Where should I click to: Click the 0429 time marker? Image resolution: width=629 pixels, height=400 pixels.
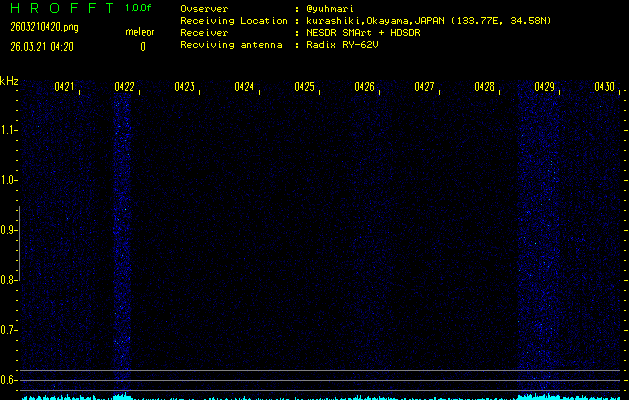coord(544,88)
